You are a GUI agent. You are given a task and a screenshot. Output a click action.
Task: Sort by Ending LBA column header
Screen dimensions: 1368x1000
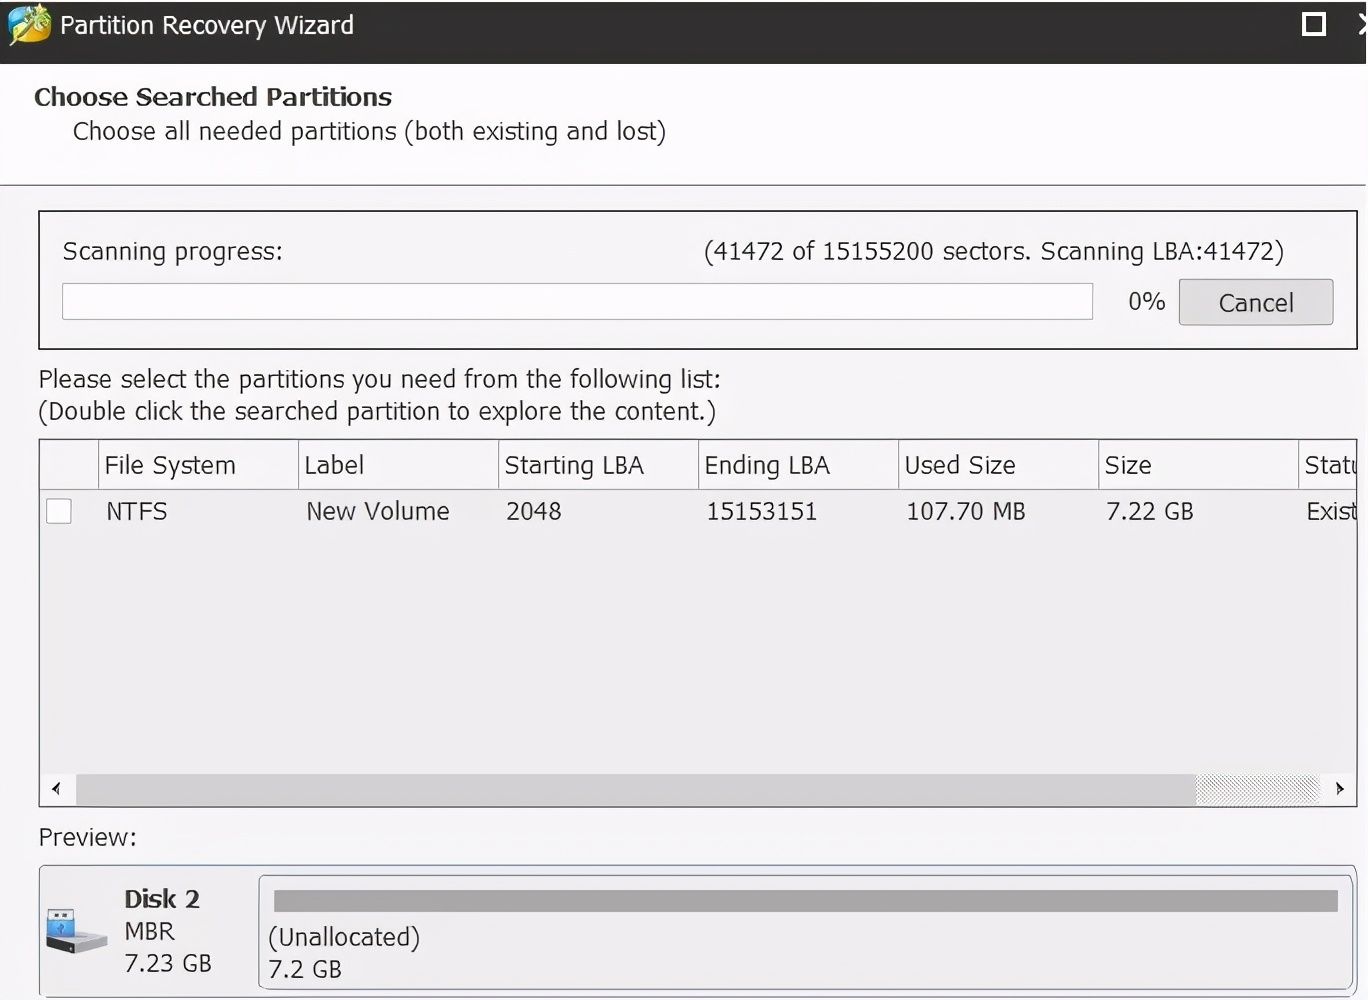767,465
